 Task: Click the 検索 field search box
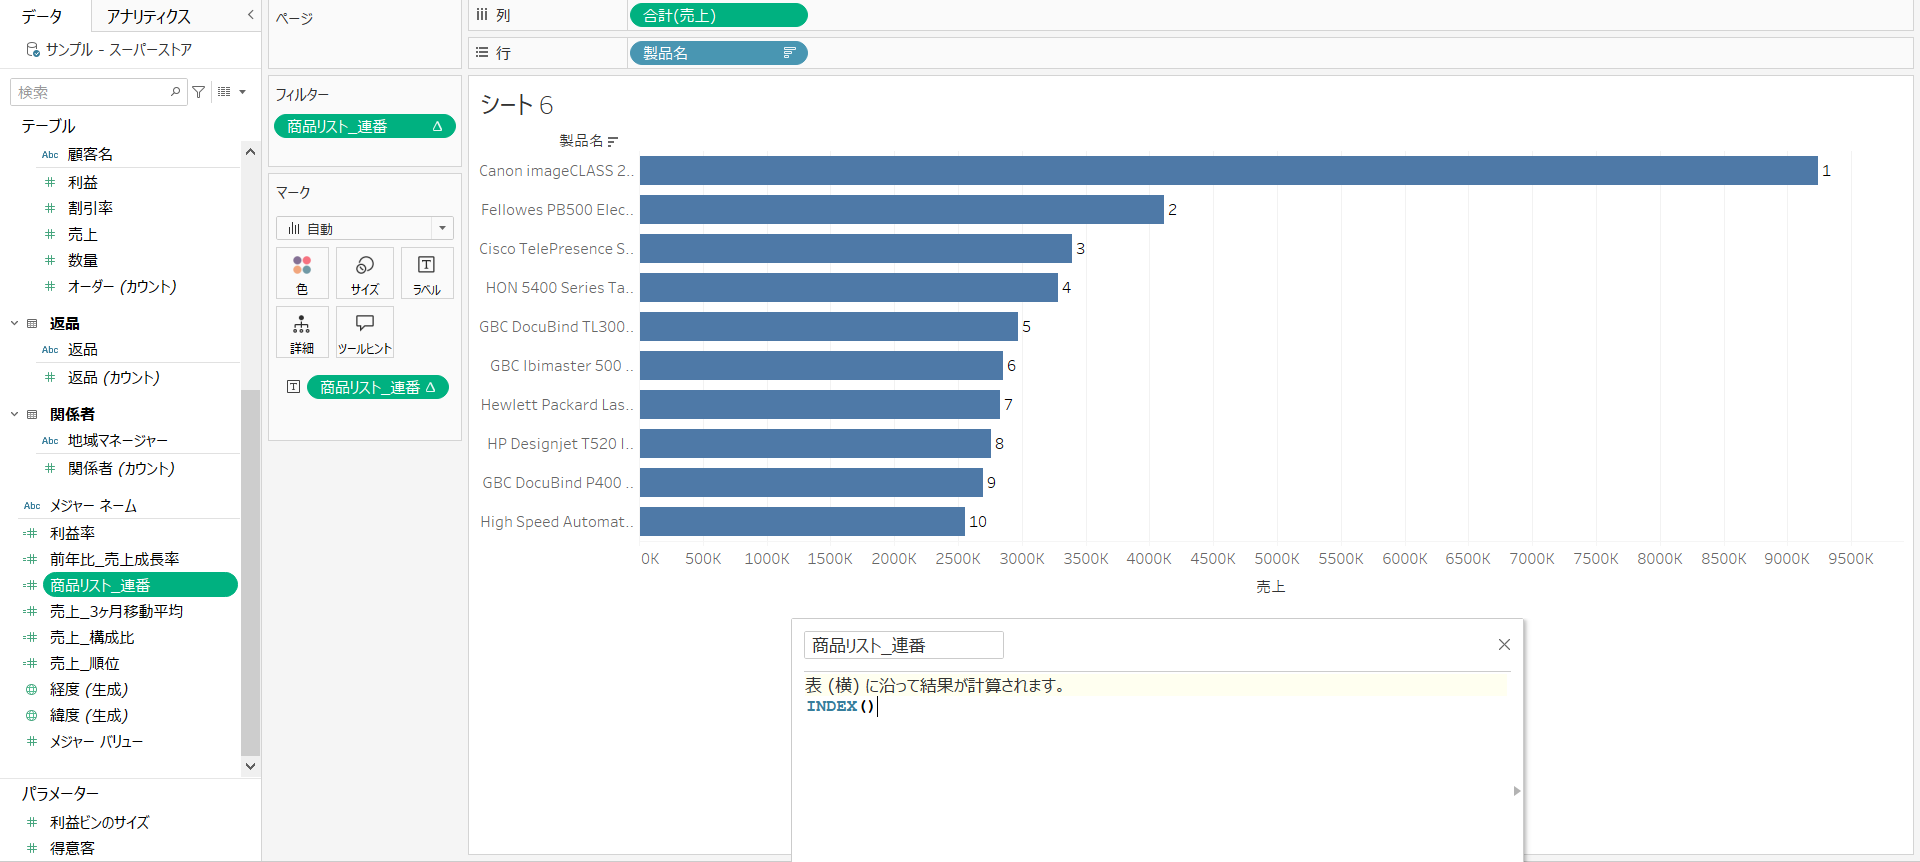[98, 92]
